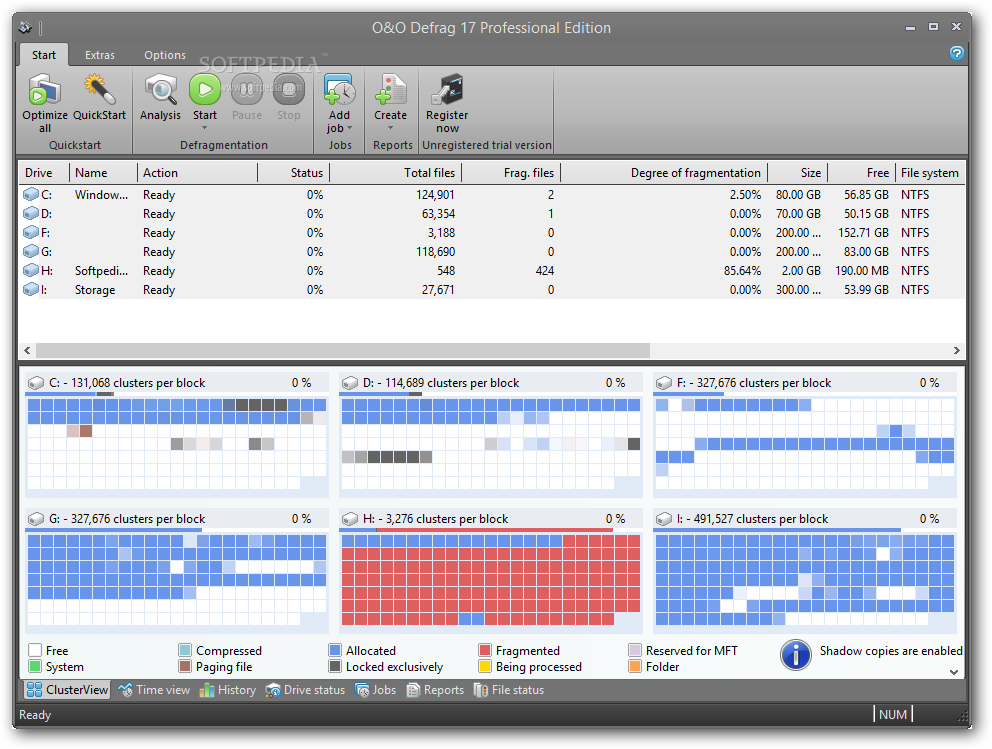Viewport: 992px width, 749px height.
Task: Click the System green legend swatch
Action: (x=35, y=666)
